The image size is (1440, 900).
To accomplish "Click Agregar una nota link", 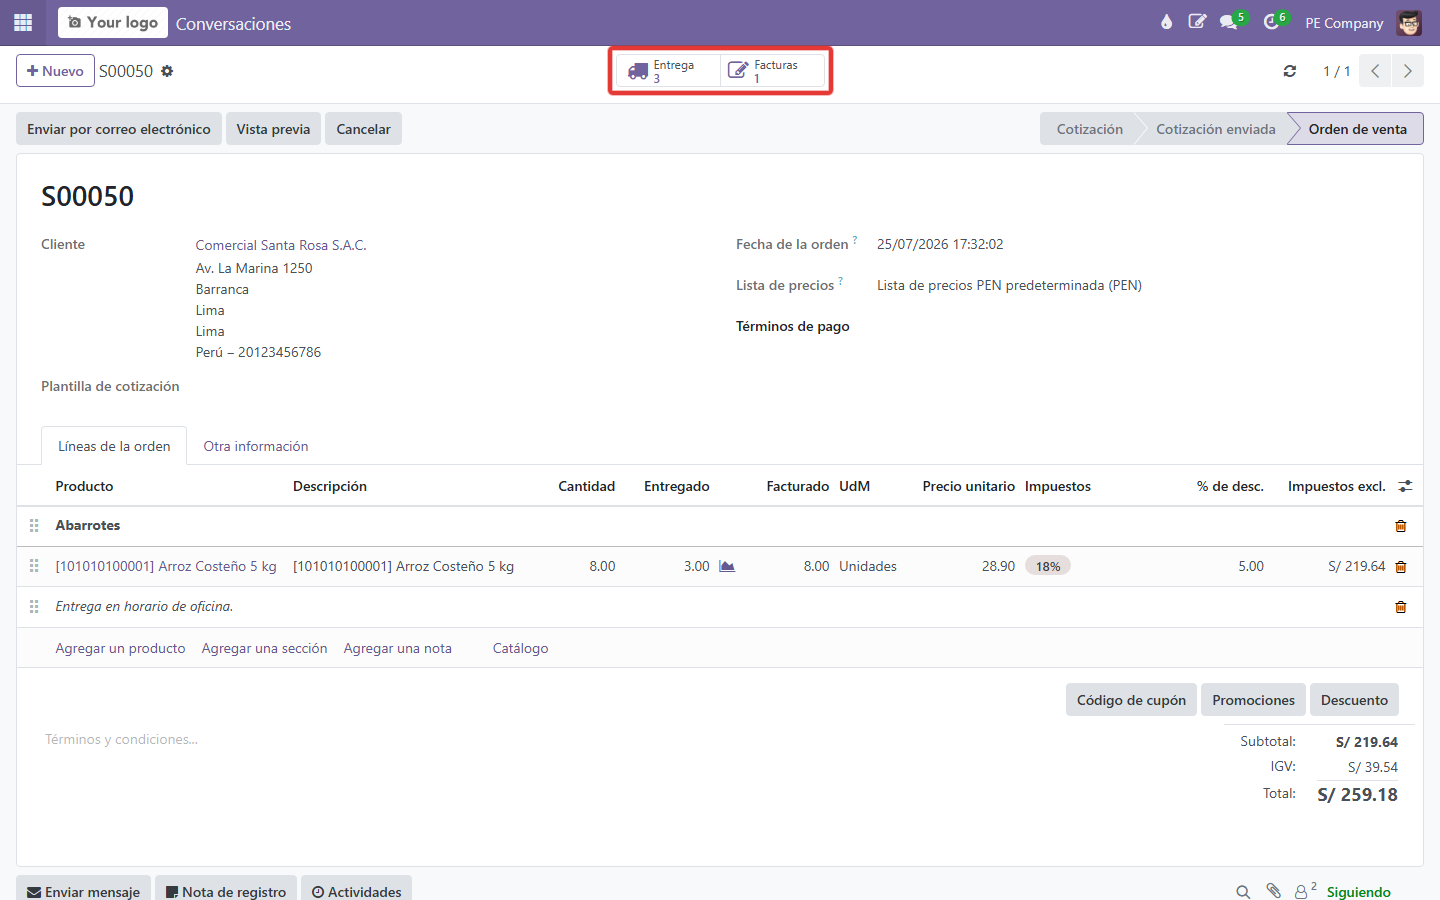I will click(397, 648).
